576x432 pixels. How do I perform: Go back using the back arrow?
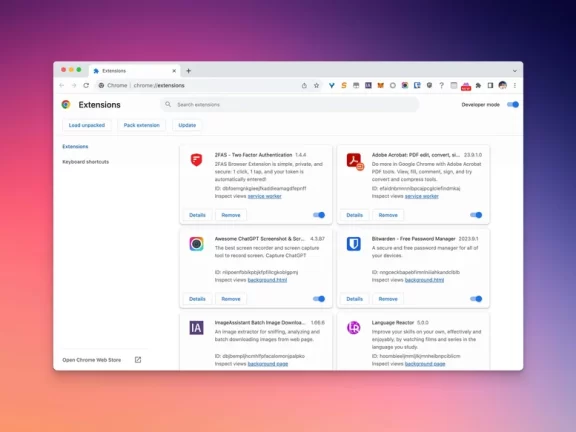pyautogui.click(x=62, y=86)
